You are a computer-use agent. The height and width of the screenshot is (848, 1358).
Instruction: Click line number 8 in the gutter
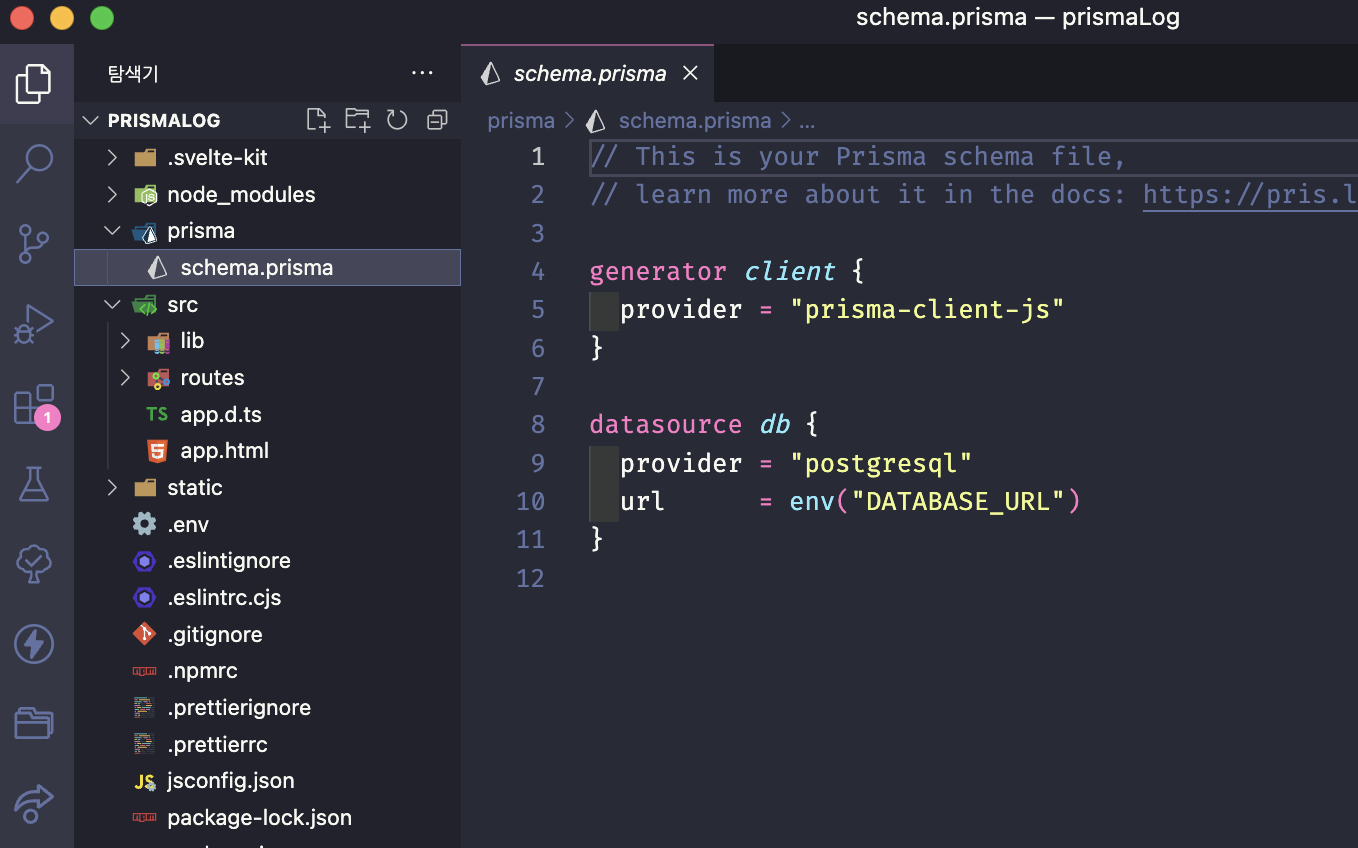(x=538, y=424)
